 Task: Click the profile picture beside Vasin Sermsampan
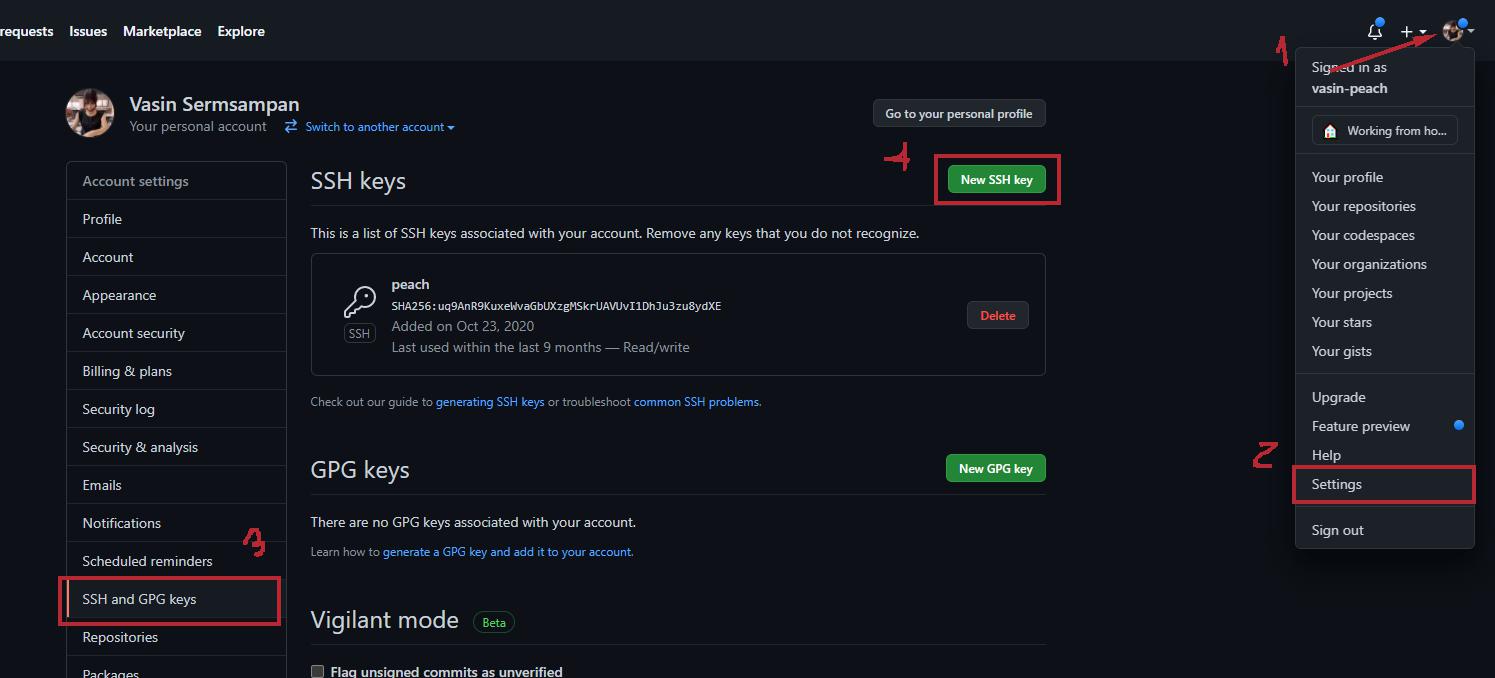(x=90, y=113)
